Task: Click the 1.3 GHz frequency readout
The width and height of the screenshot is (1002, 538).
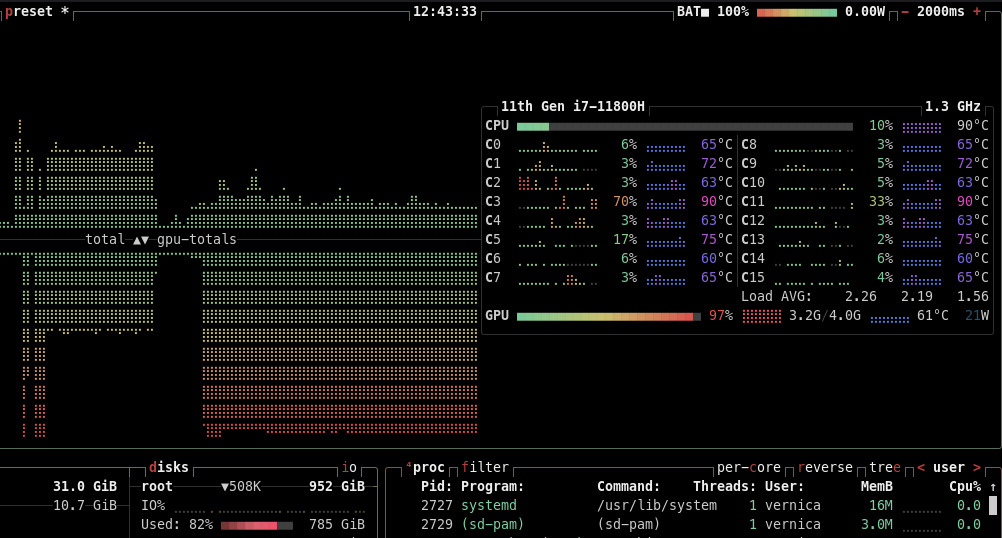Action: coord(952,107)
